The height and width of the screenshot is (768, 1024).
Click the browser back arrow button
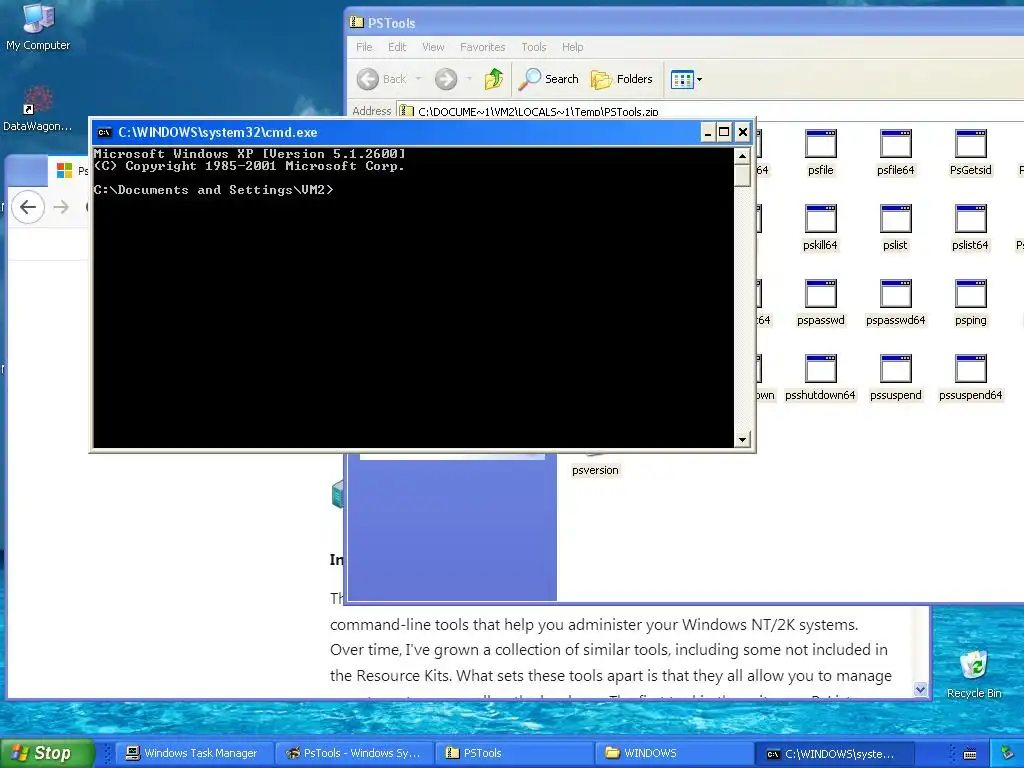click(28, 207)
